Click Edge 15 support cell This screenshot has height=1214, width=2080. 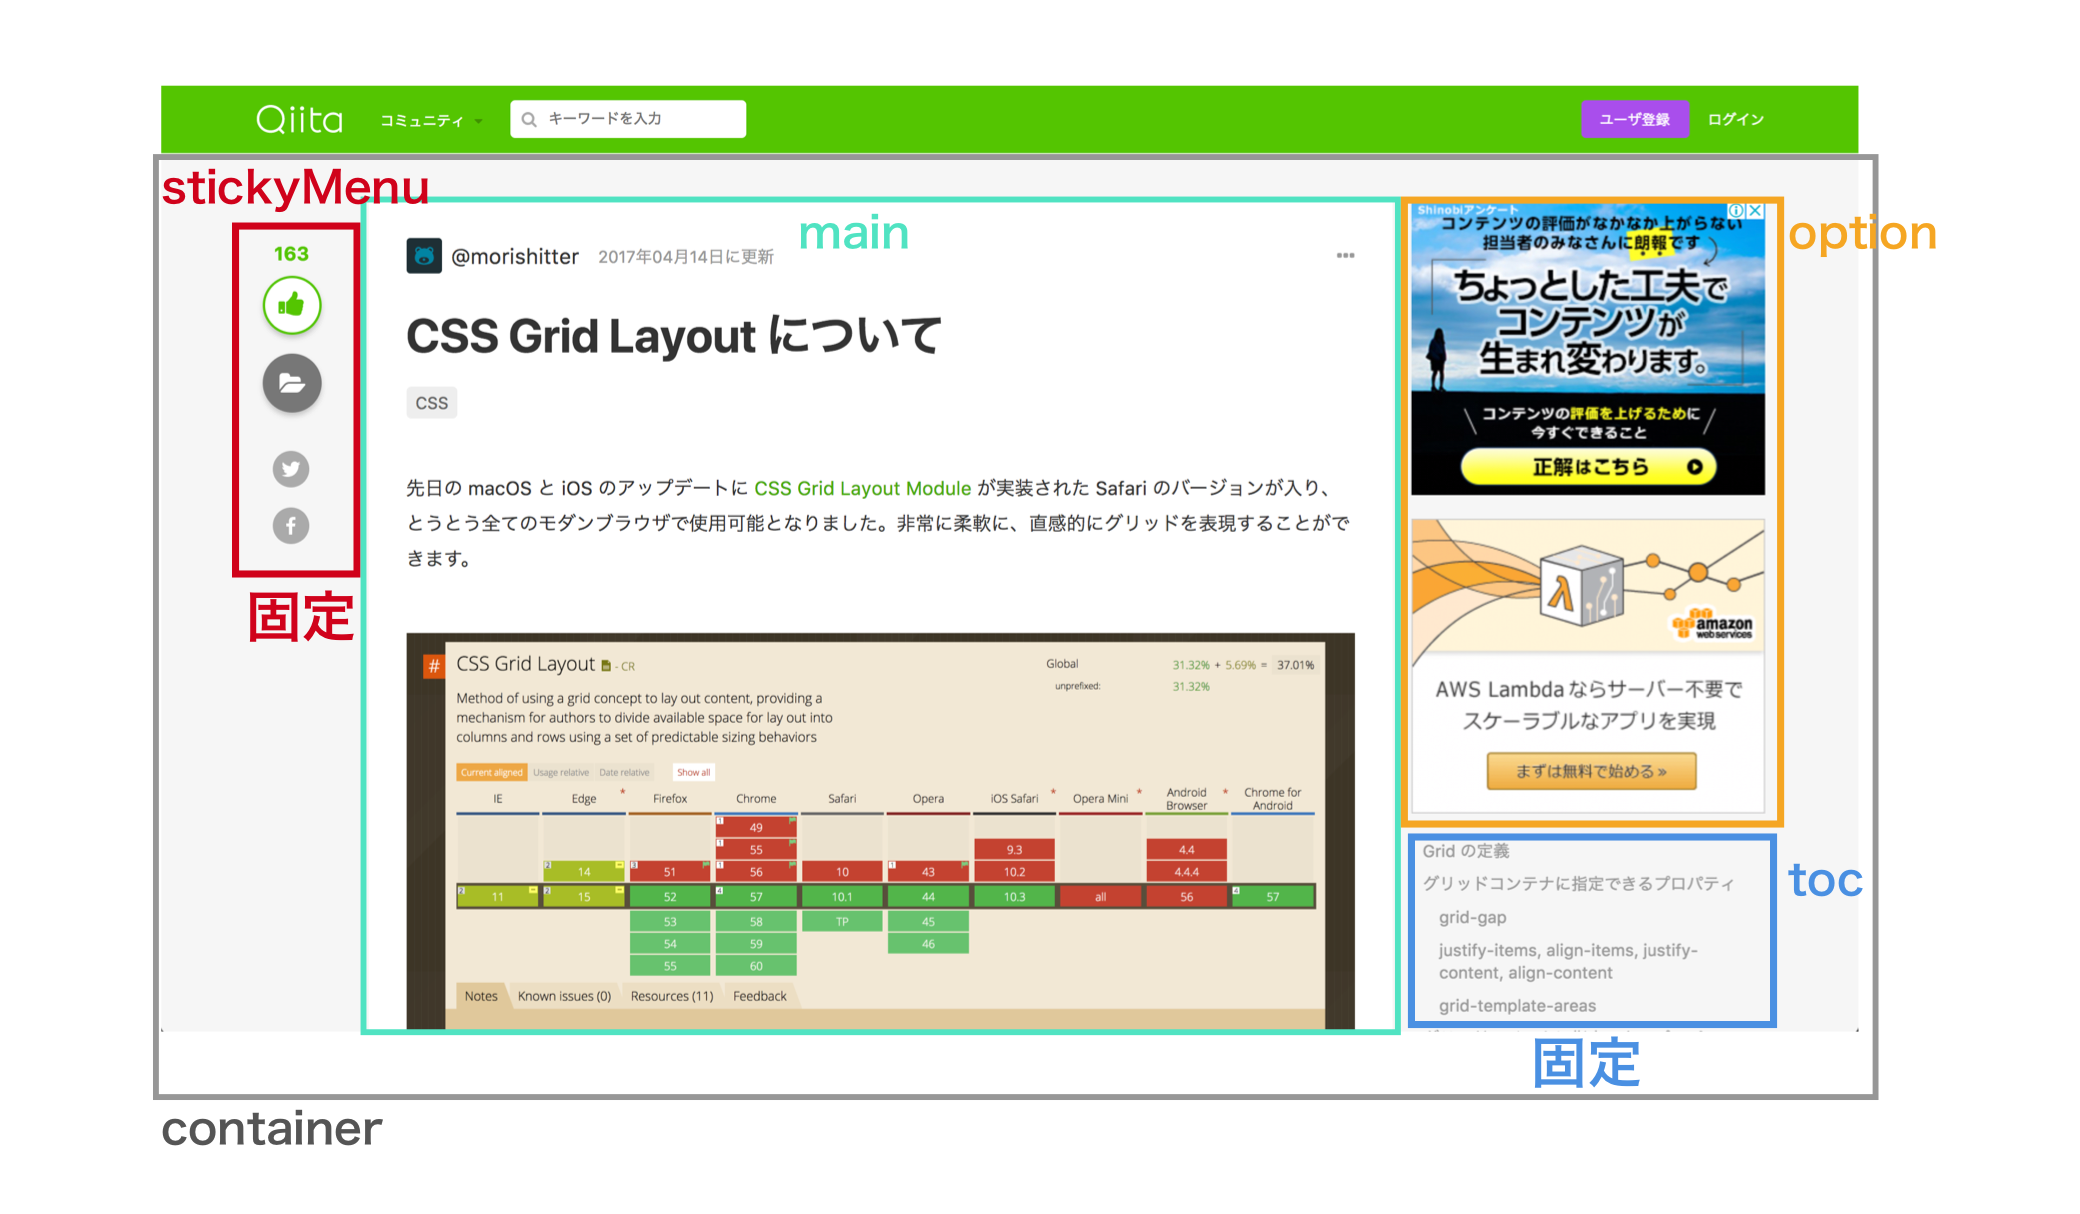(x=584, y=897)
